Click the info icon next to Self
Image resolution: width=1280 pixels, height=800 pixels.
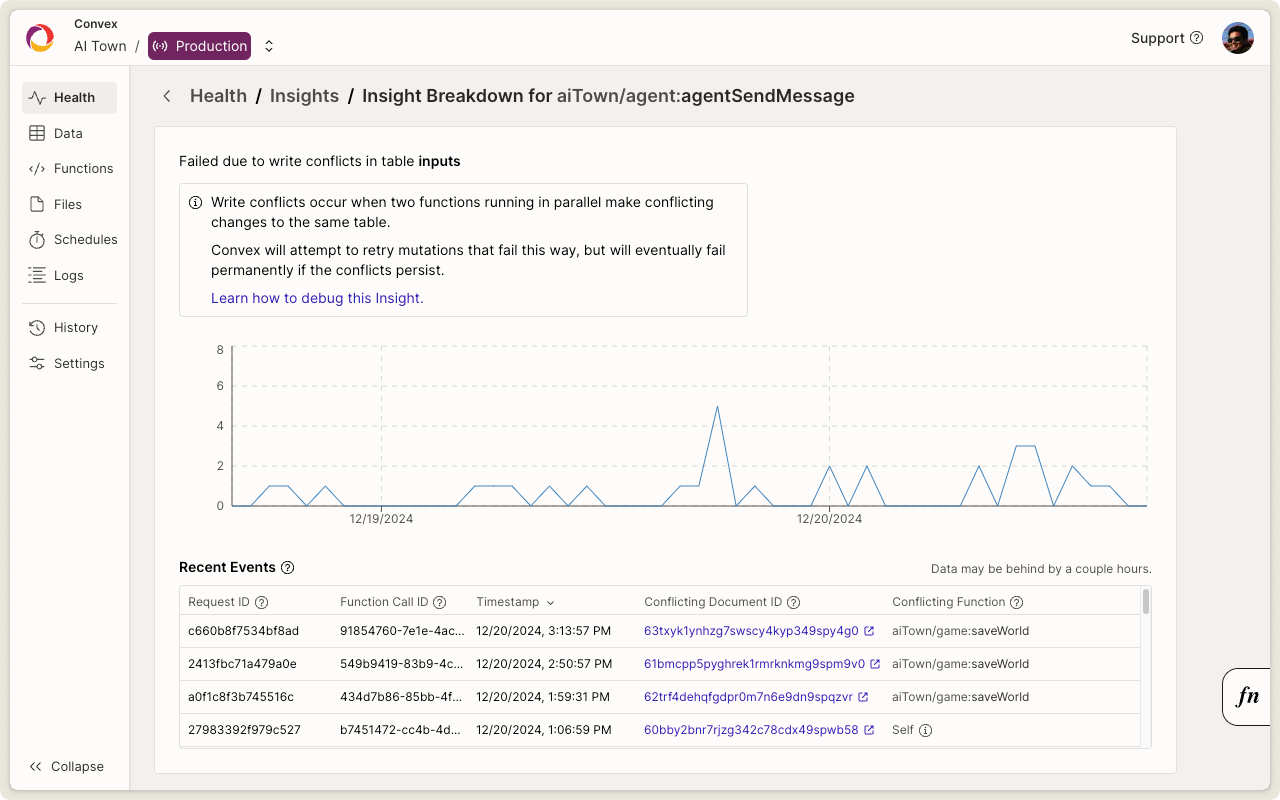click(926, 730)
